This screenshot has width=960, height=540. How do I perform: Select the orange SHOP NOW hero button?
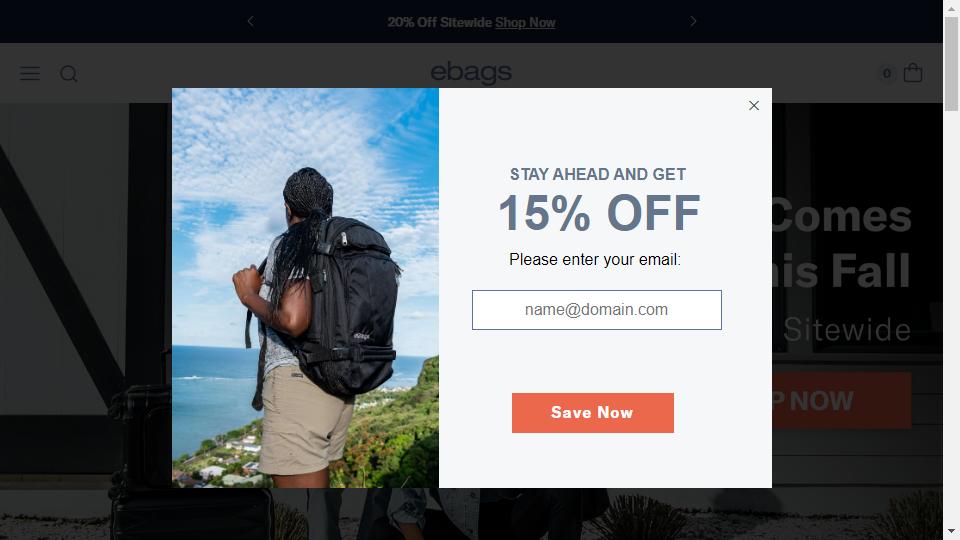(x=842, y=401)
